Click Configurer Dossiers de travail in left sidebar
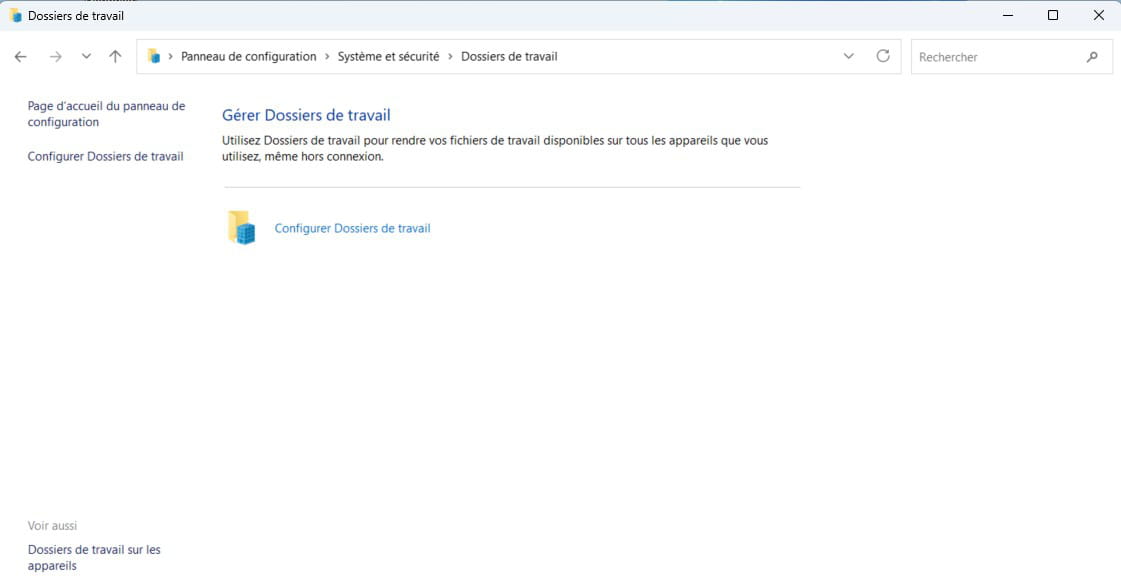The image size is (1121, 587). point(105,156)
